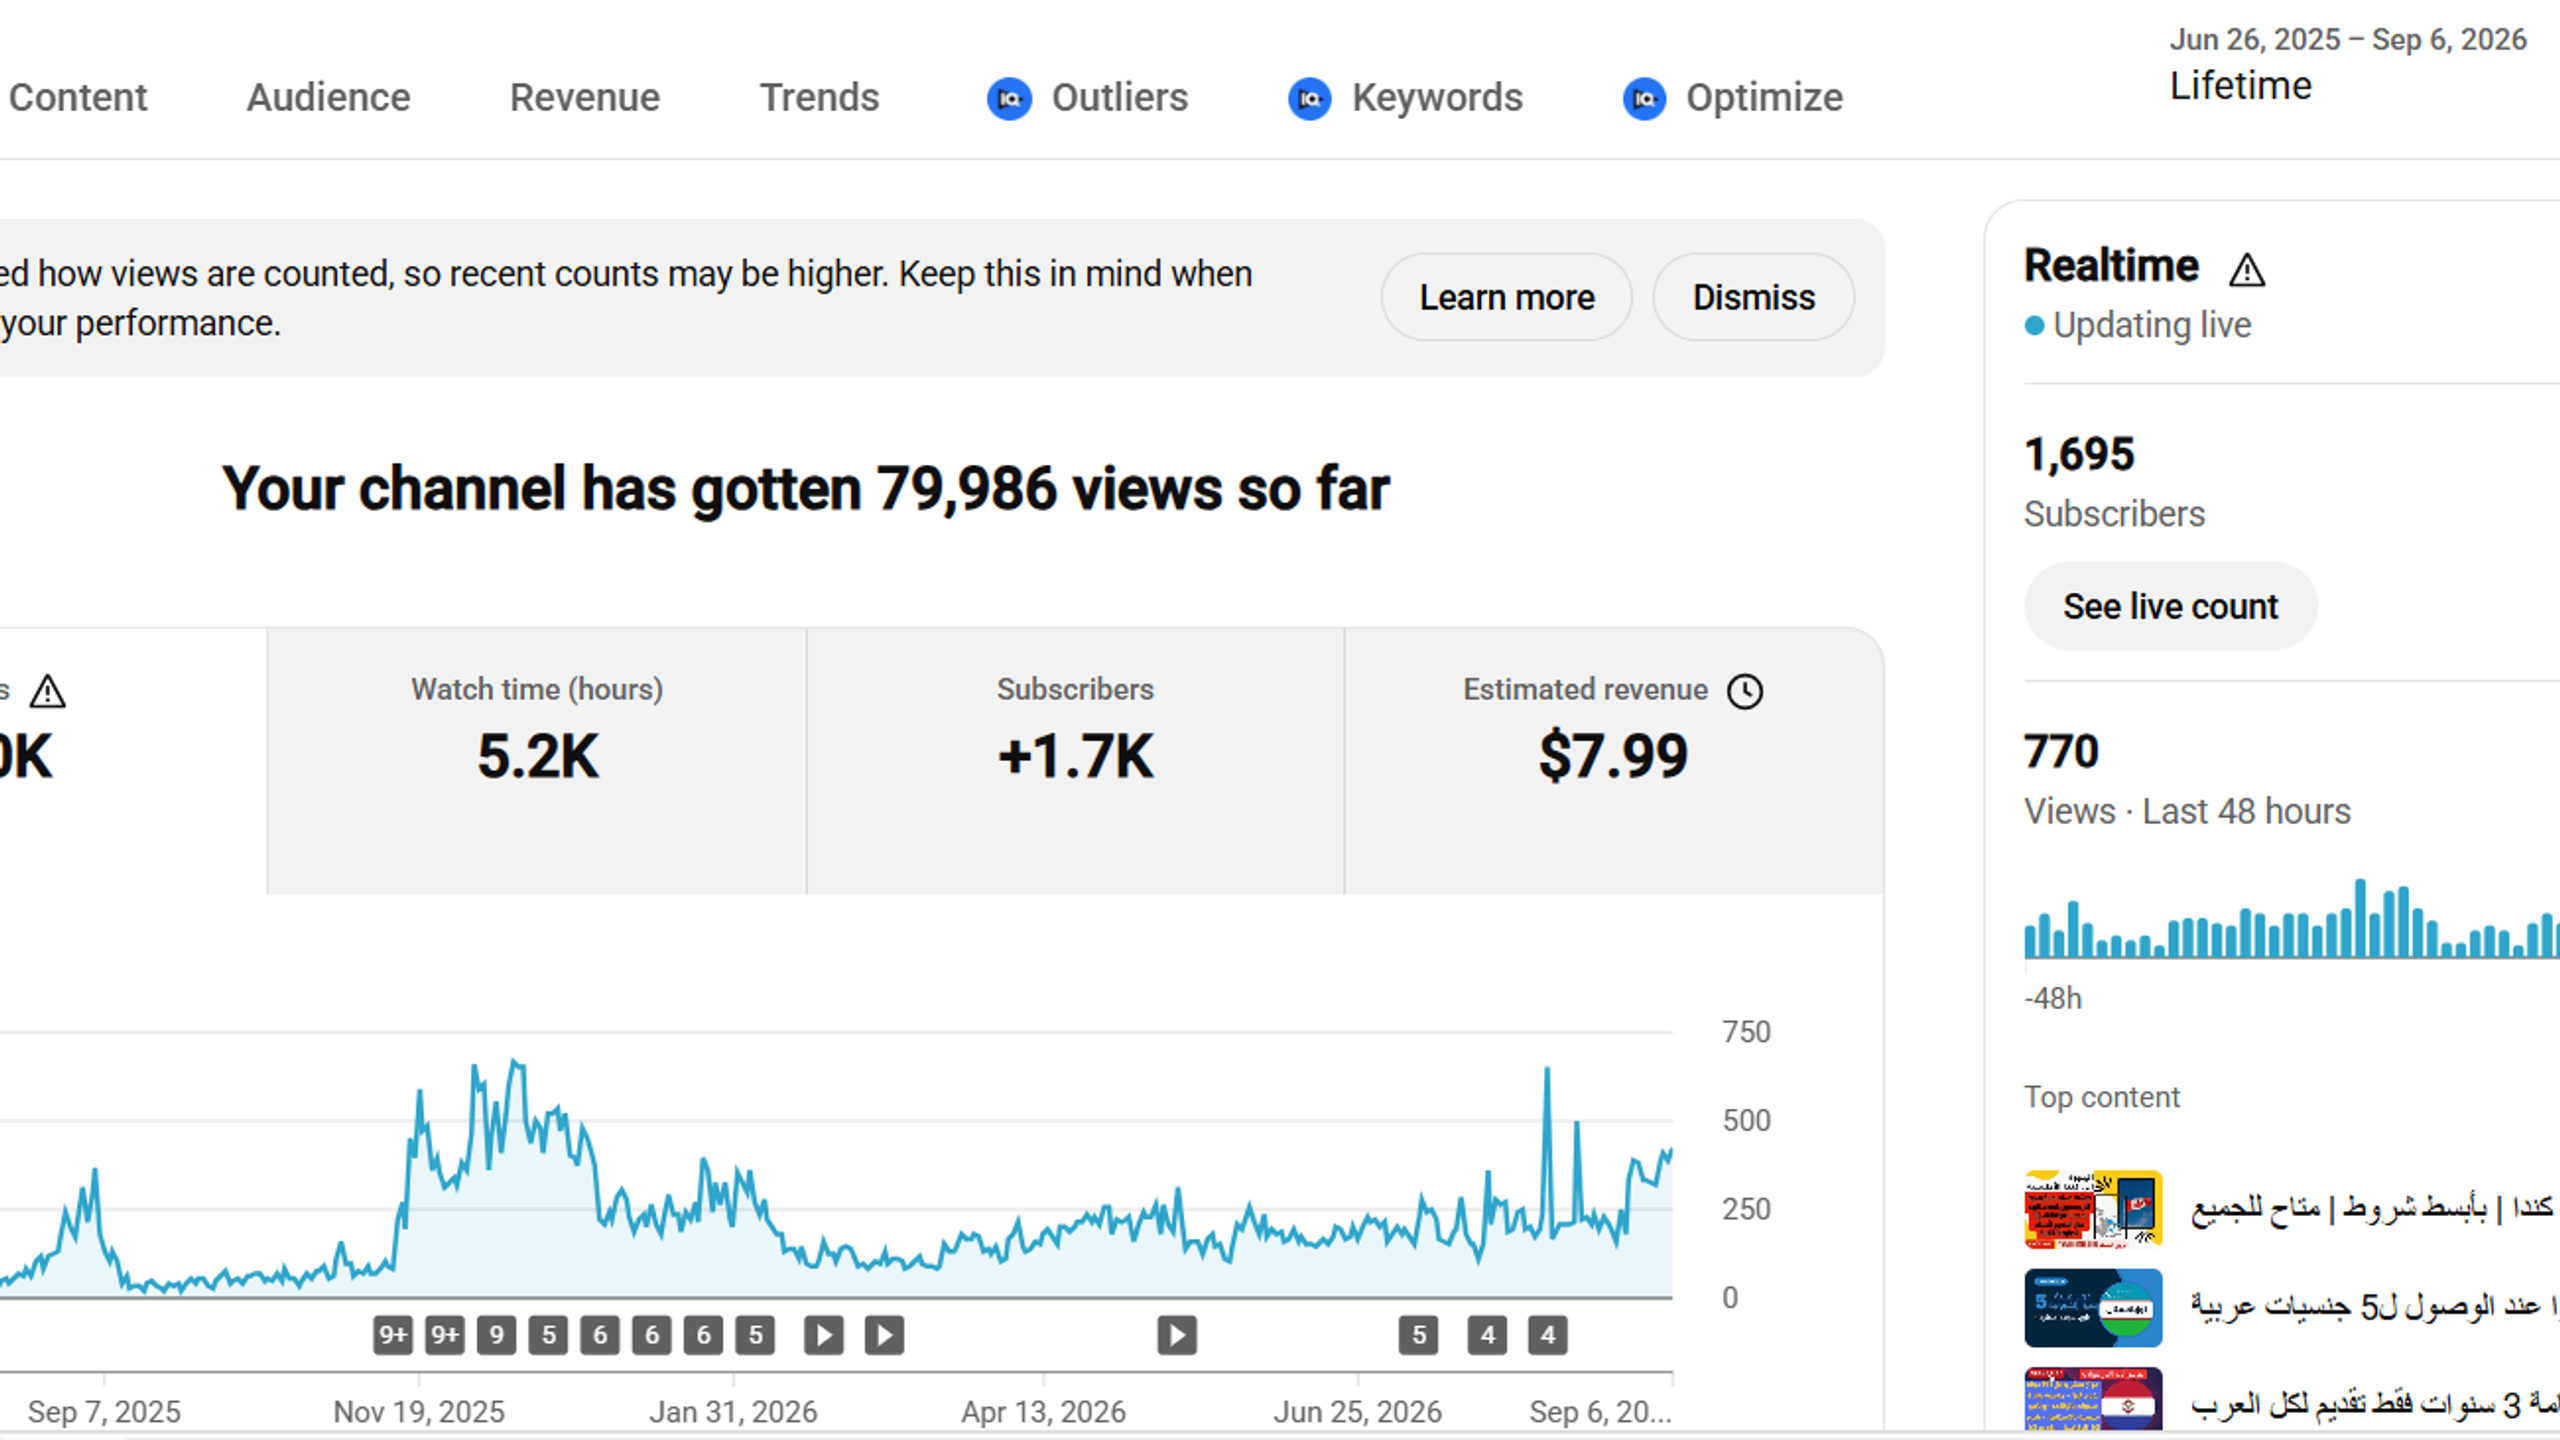Click the Realtime 48-hour views bar chart

tap(2292, 918)
